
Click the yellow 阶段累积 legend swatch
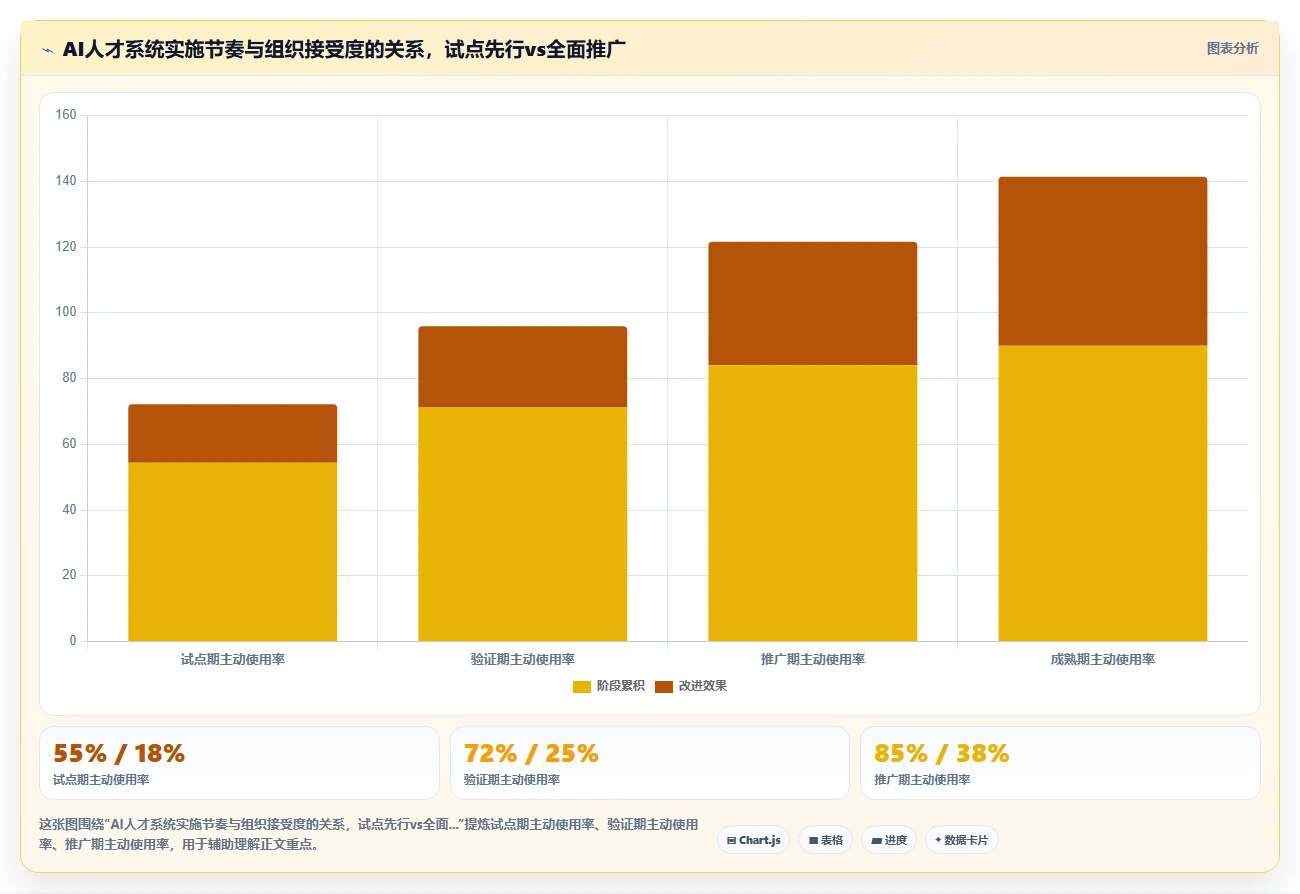point(582,686)
